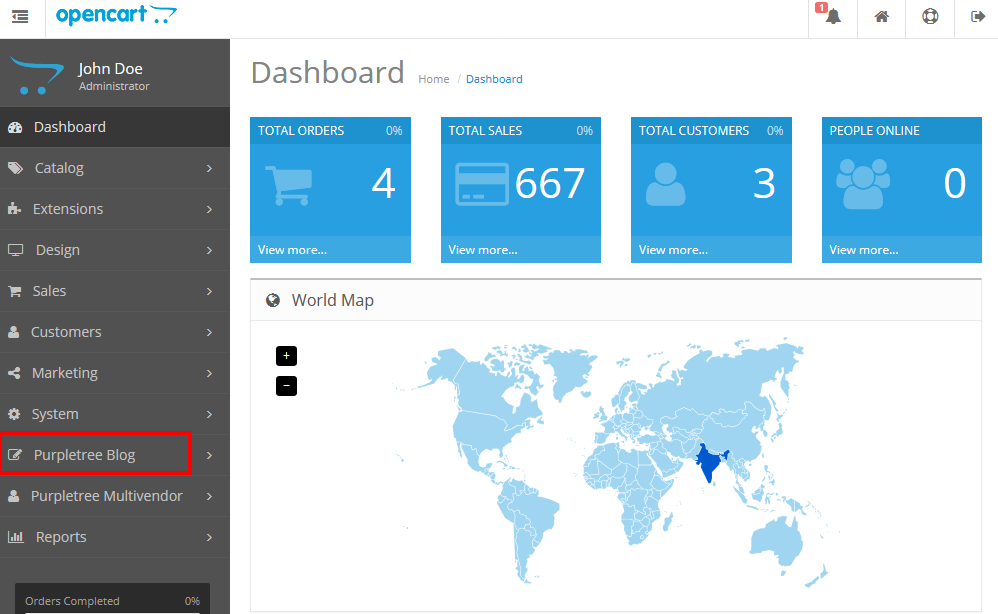The width and height of the screenshot is (998, 614).
Task: Click the Total Sales value 667
Action: pyautogui.click(x=550, y=183)
